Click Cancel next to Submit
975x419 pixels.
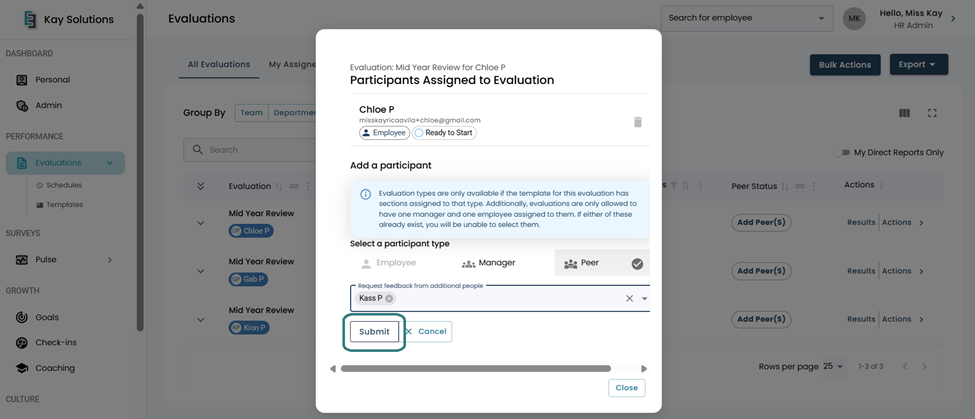click(426, 331)
